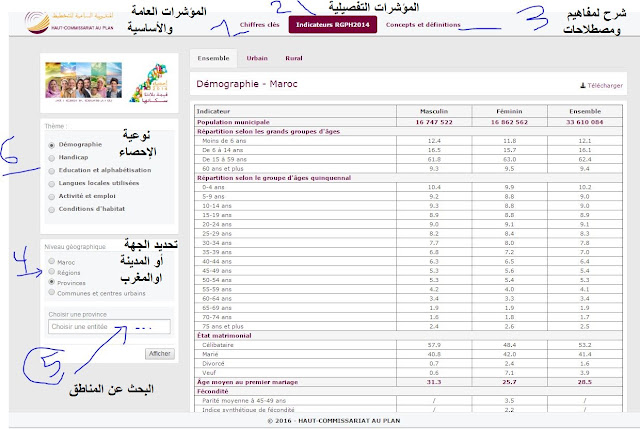Click the 0-4 ans row label
The height and width of the screenshot is (429, 640).
pyautogui.click(x=213, y=187)
